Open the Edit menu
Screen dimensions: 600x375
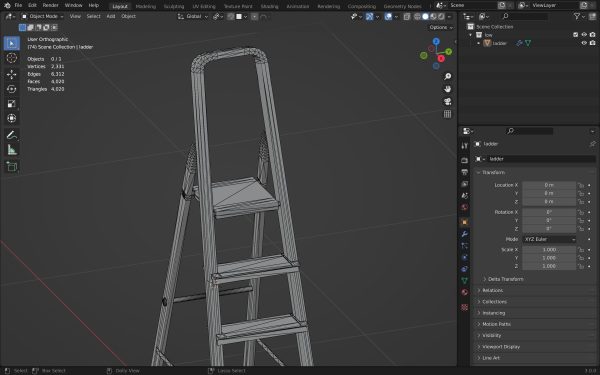coord(32,5)
